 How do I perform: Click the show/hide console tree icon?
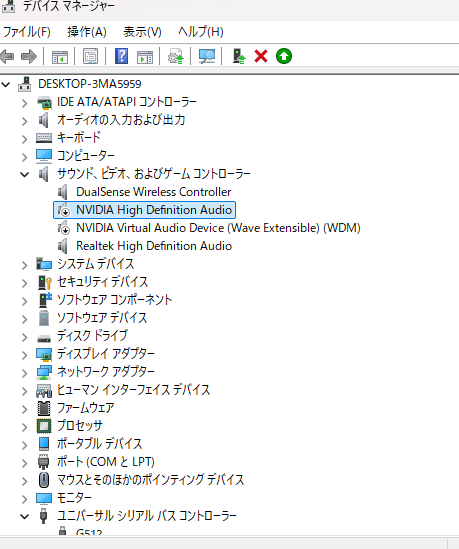(x=60, y=56)
